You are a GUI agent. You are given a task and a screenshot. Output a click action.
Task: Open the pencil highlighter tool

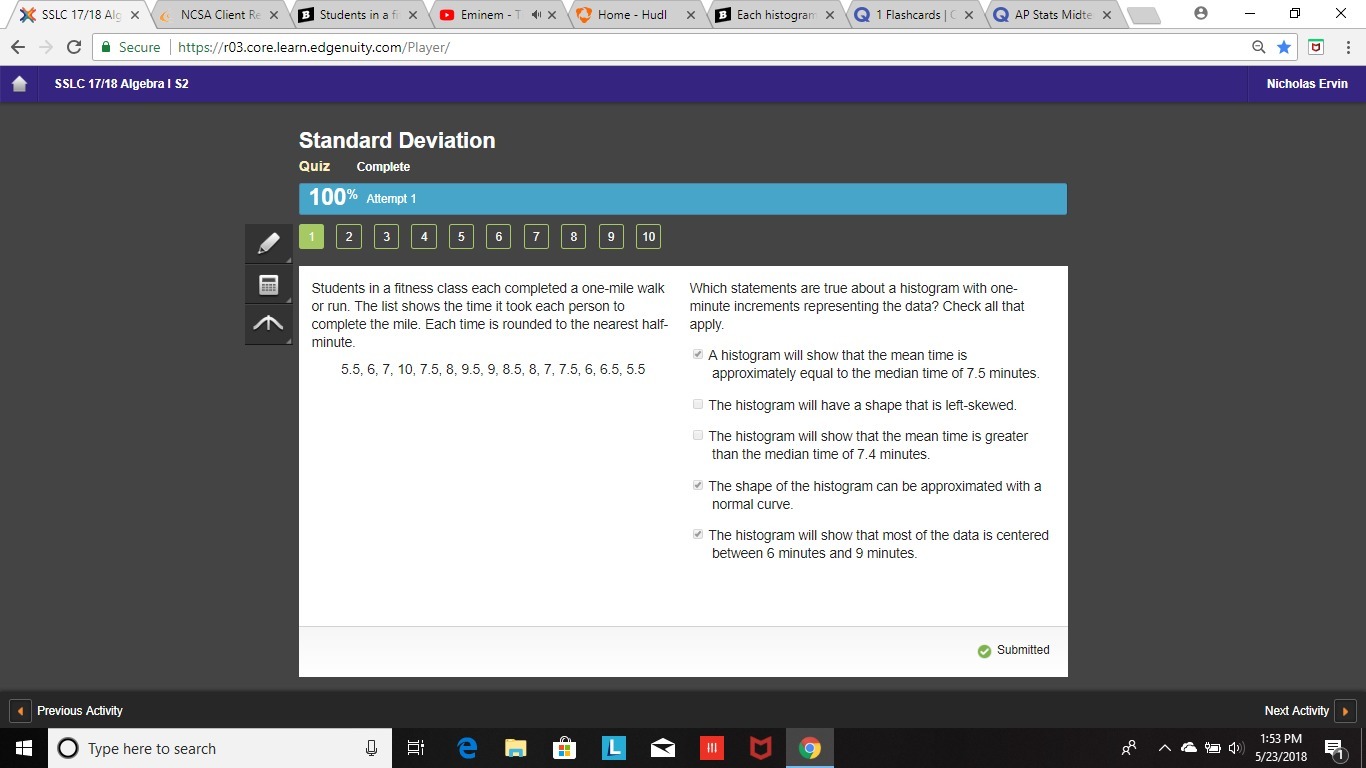tap(268, 243)
